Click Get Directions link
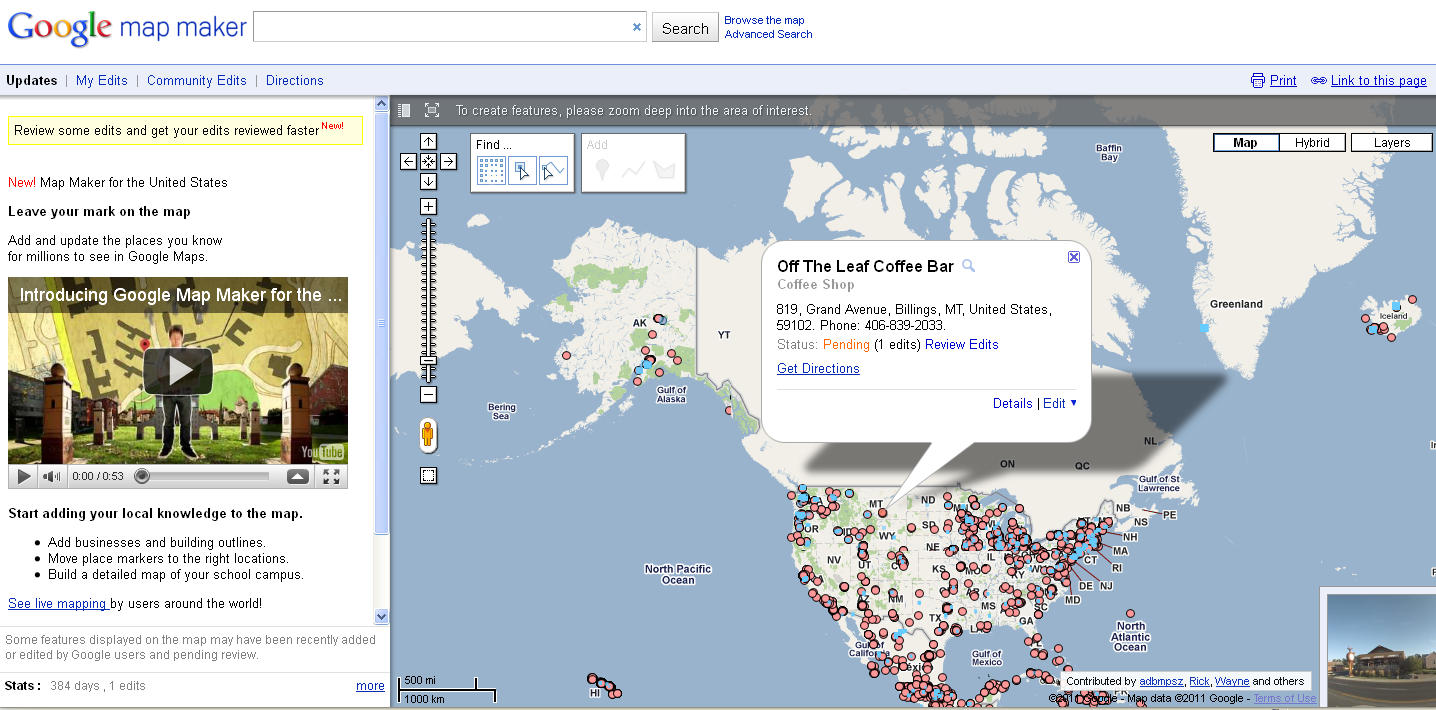This screenshot has width=1436, height=710. tap(818, 368)
